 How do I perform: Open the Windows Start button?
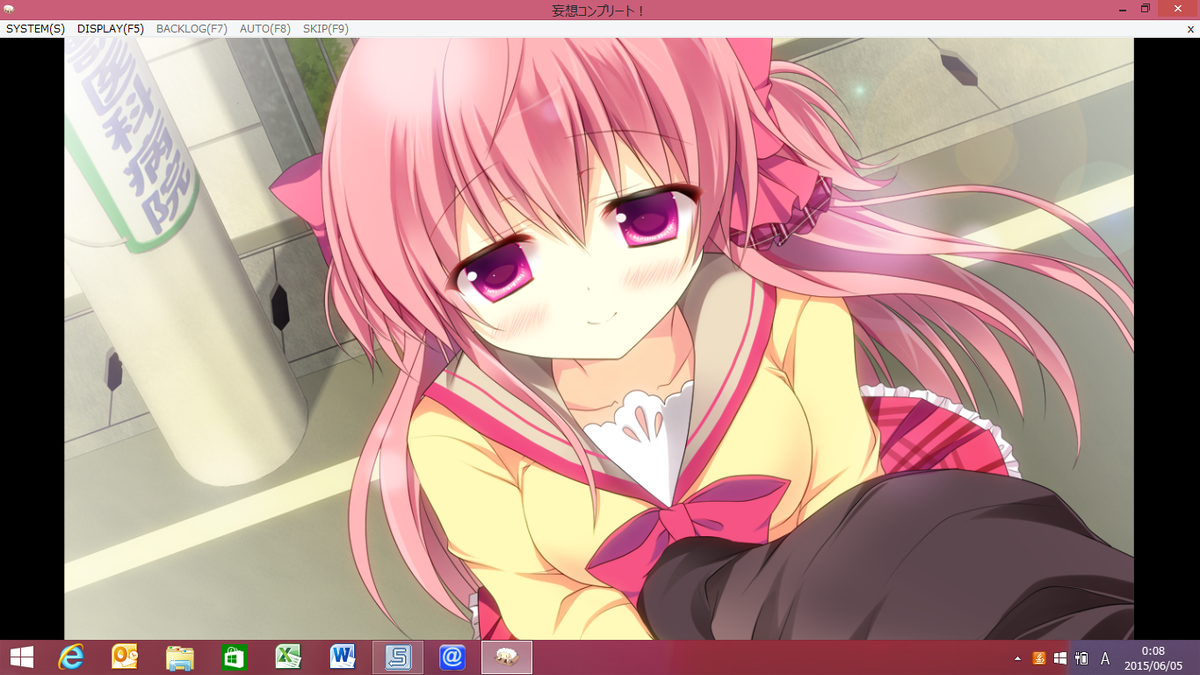[x=21, y=657]
